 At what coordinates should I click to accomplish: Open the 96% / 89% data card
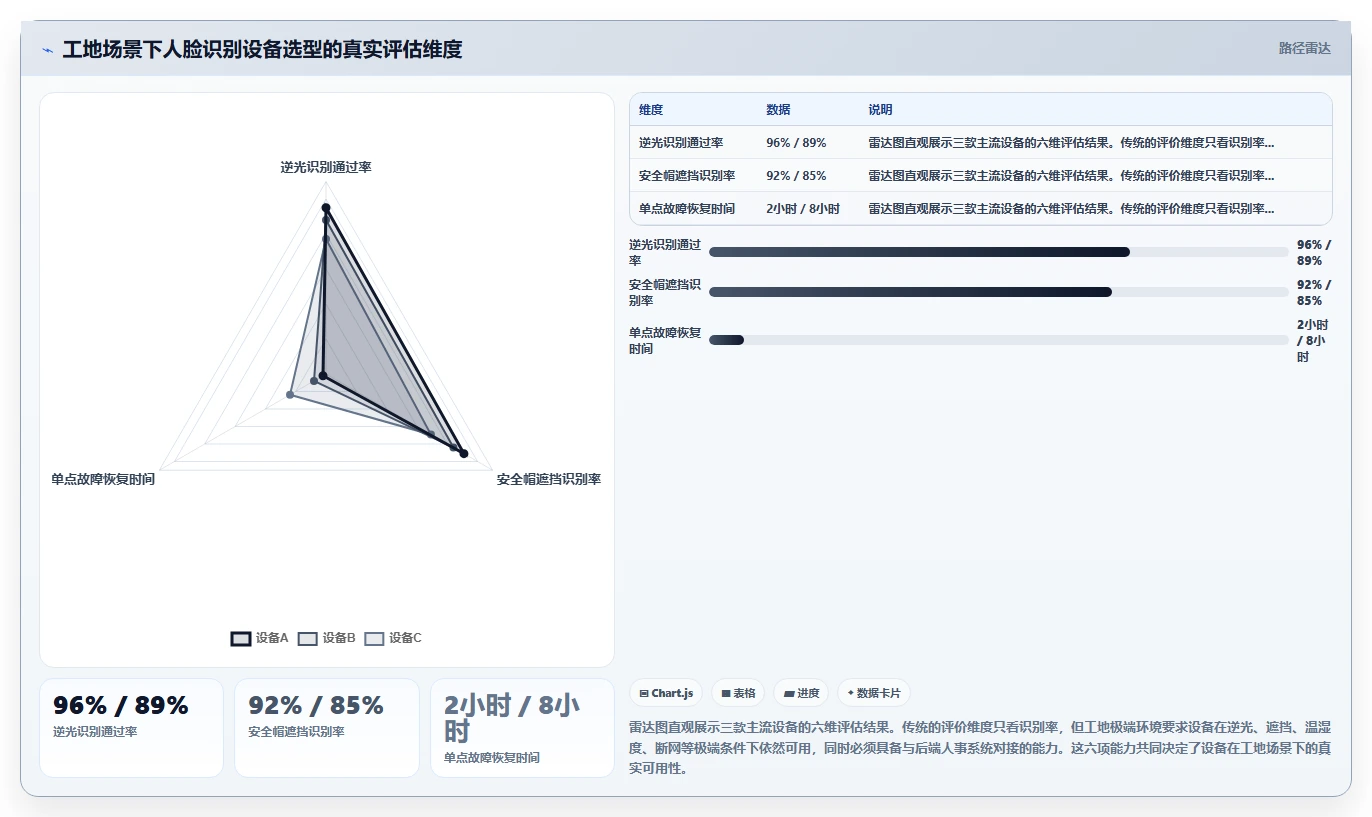point(131,728)
